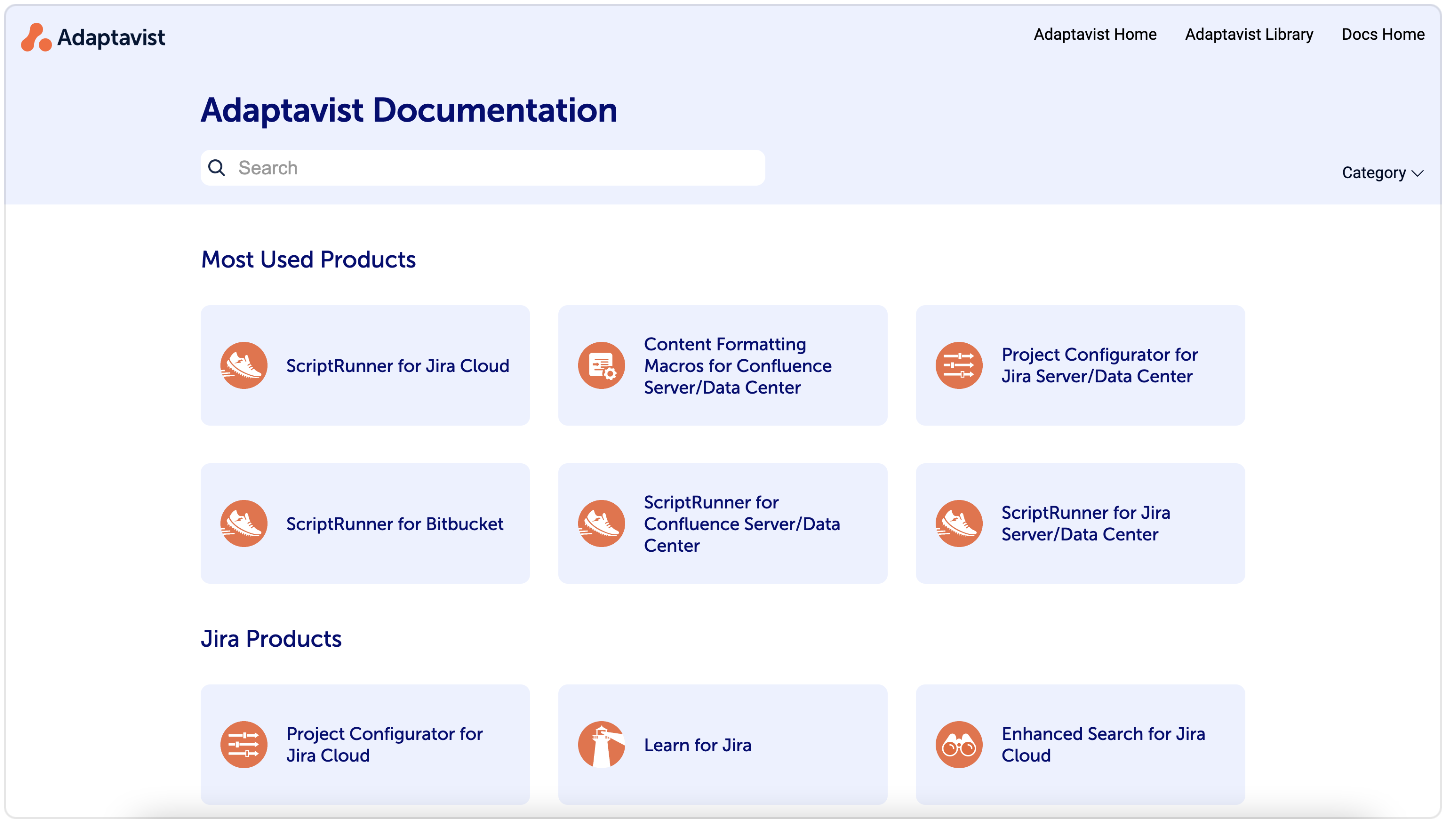Viewport: 1450px width, 824px height.
Task: Click Project Configurator for Jira Cloud icon
Action: [244, 745]
